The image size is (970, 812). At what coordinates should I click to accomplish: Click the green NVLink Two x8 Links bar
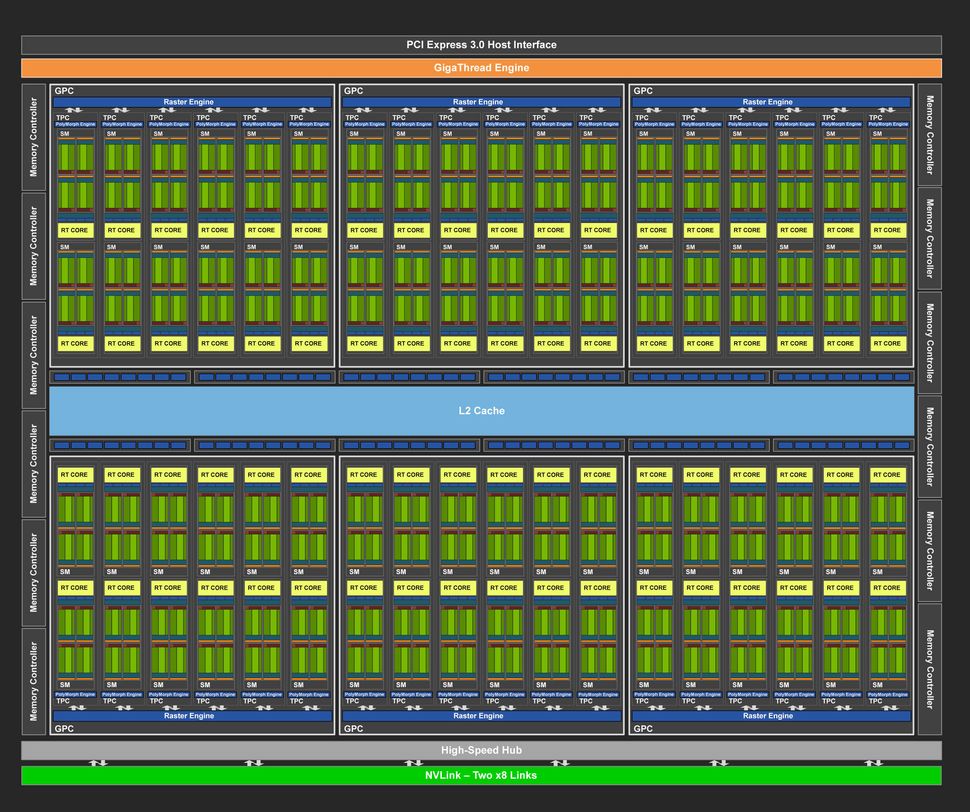point(481,776)
